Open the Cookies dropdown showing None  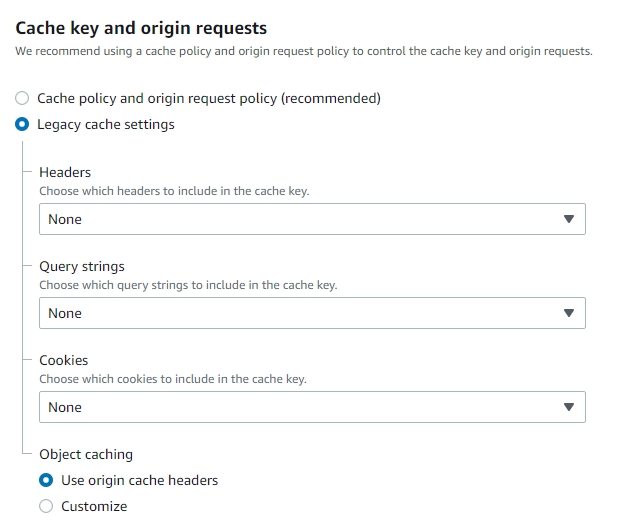pyautogui.click(x=312, y=407)
